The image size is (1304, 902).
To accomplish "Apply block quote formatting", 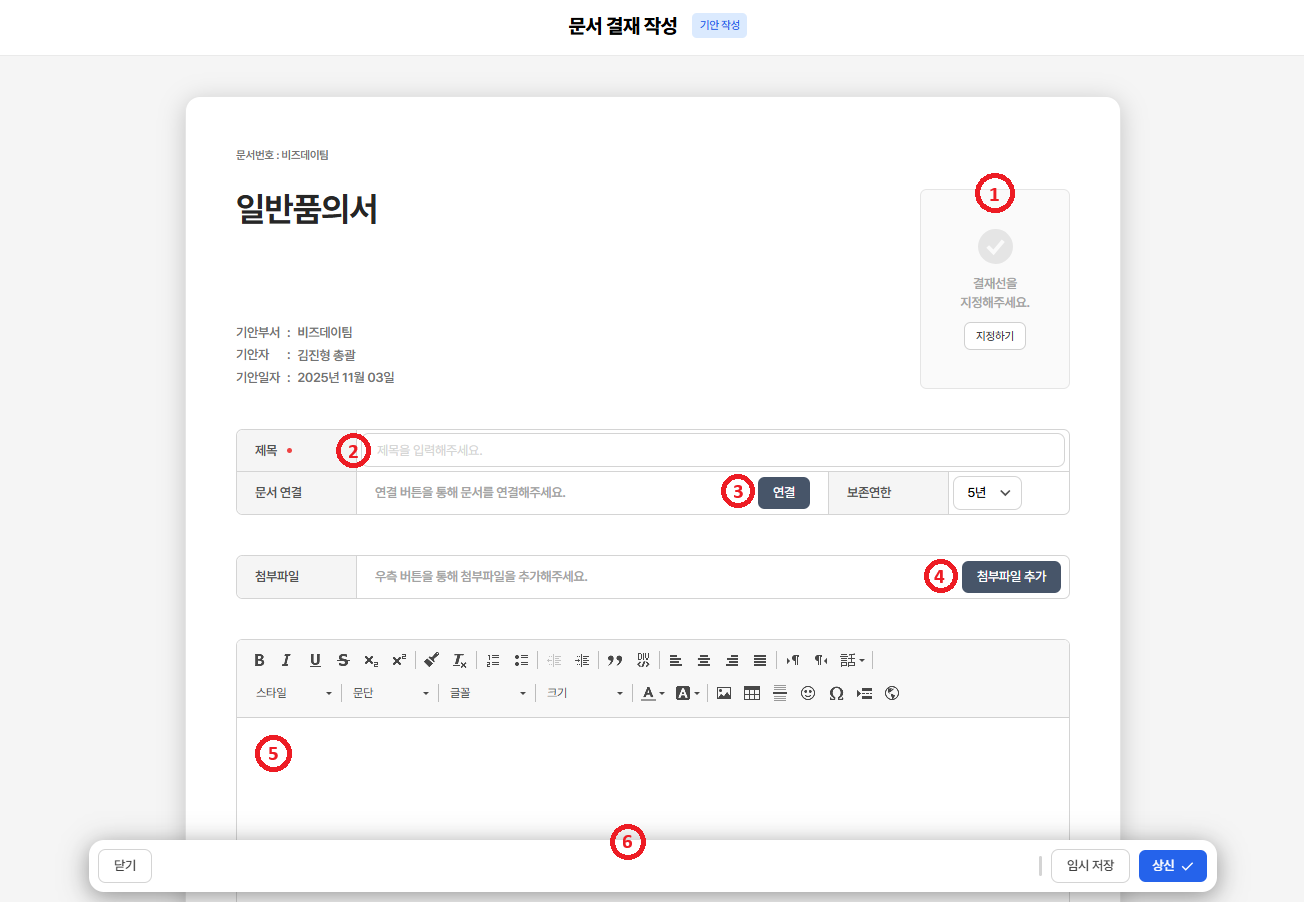I will click(x=615, y=660).
